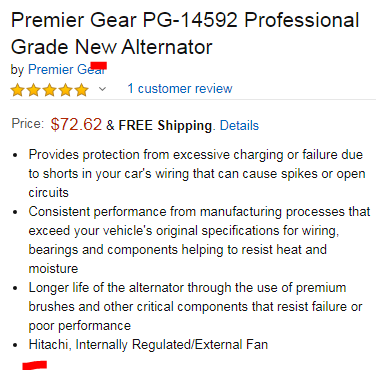388x370 pixels.
Task: Click the PG-14592 Alternator product title
Action: [185, 33]
